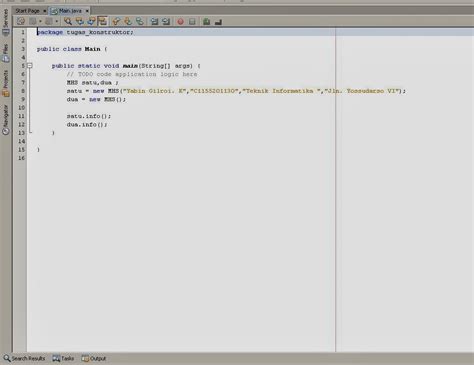Open the Files side panel
This screenshot has height=365, width=474.
click(x=5, y=53)
